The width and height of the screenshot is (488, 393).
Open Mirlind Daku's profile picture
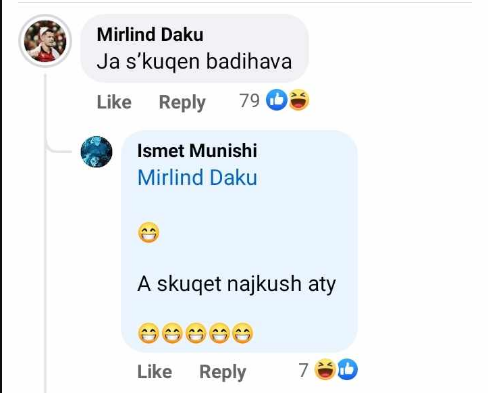tap(45, 41)
